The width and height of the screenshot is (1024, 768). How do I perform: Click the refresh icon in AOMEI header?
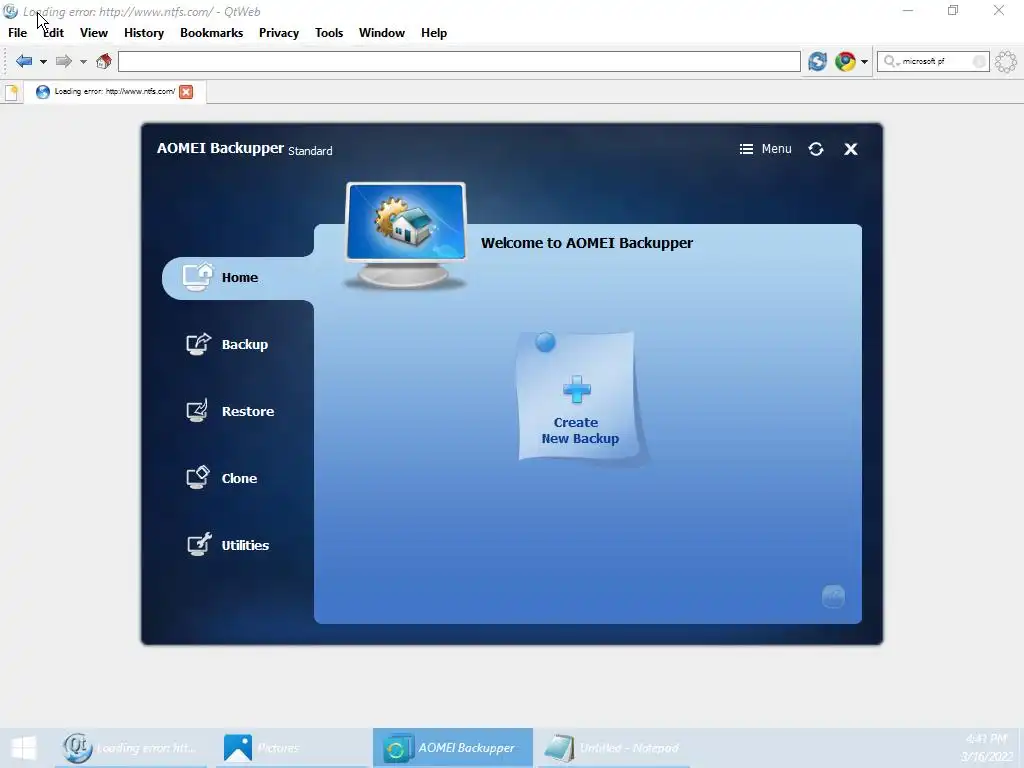click(x=816, y=149)
